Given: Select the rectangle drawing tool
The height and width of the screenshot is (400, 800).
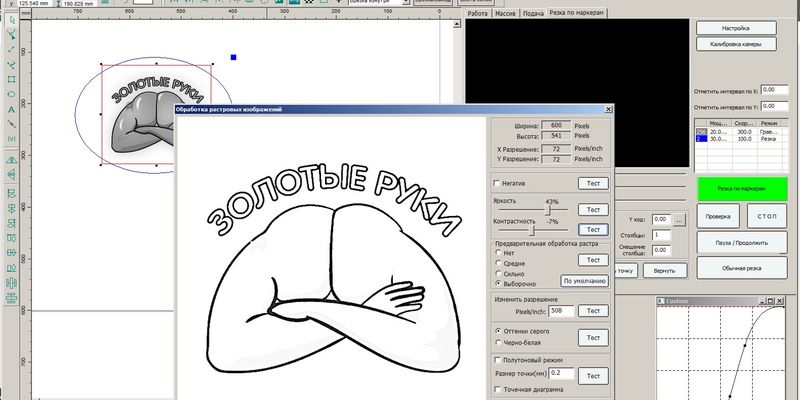Looking at the screenshot, I should click(11, 80).
